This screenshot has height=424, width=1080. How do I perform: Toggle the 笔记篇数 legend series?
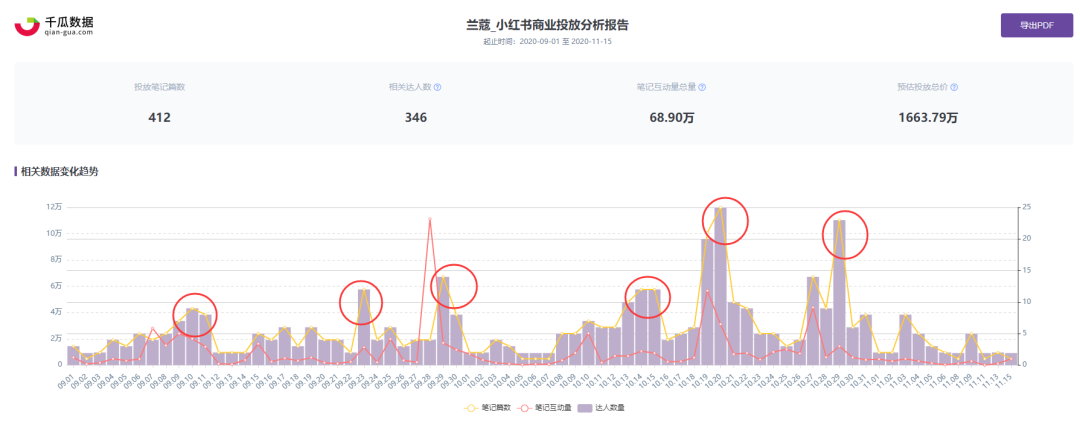tap(489, 408)
